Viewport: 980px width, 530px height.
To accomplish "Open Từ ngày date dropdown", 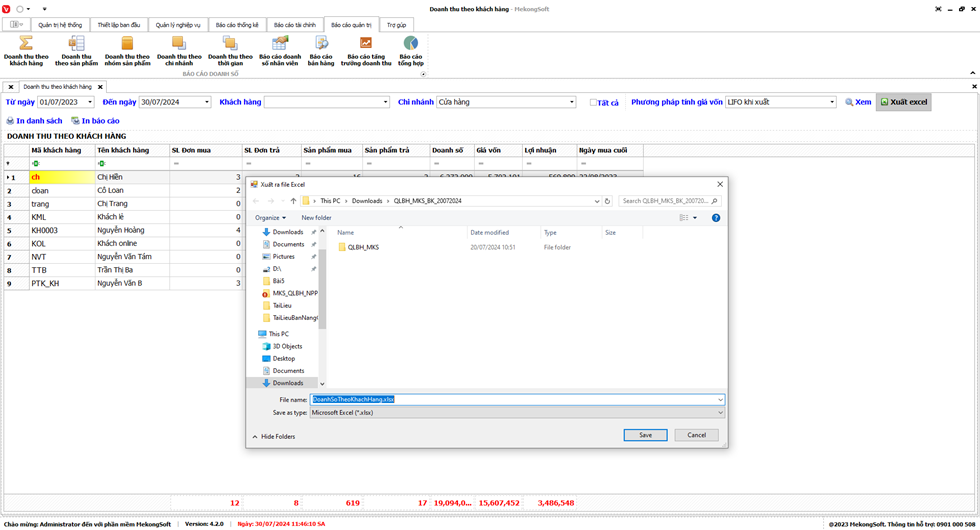I will 90,102.
